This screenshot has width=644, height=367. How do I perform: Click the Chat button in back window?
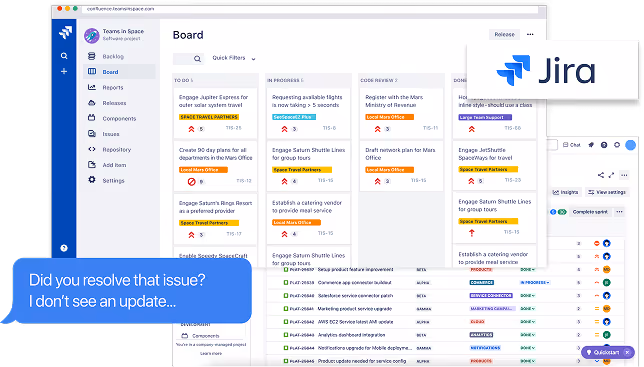point(572,145)
